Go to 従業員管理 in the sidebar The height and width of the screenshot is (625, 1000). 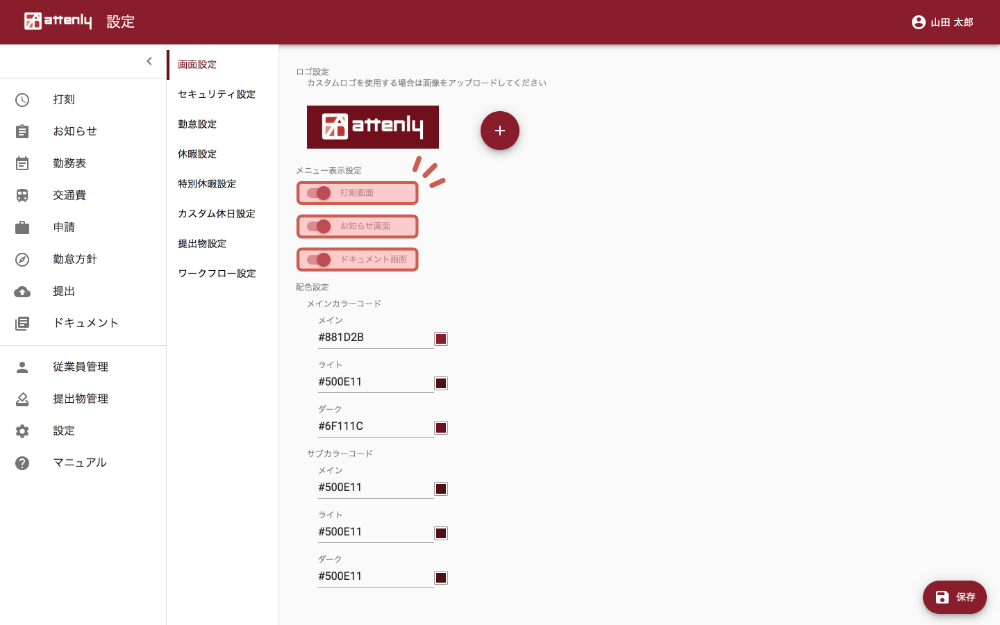pos(80,367)
